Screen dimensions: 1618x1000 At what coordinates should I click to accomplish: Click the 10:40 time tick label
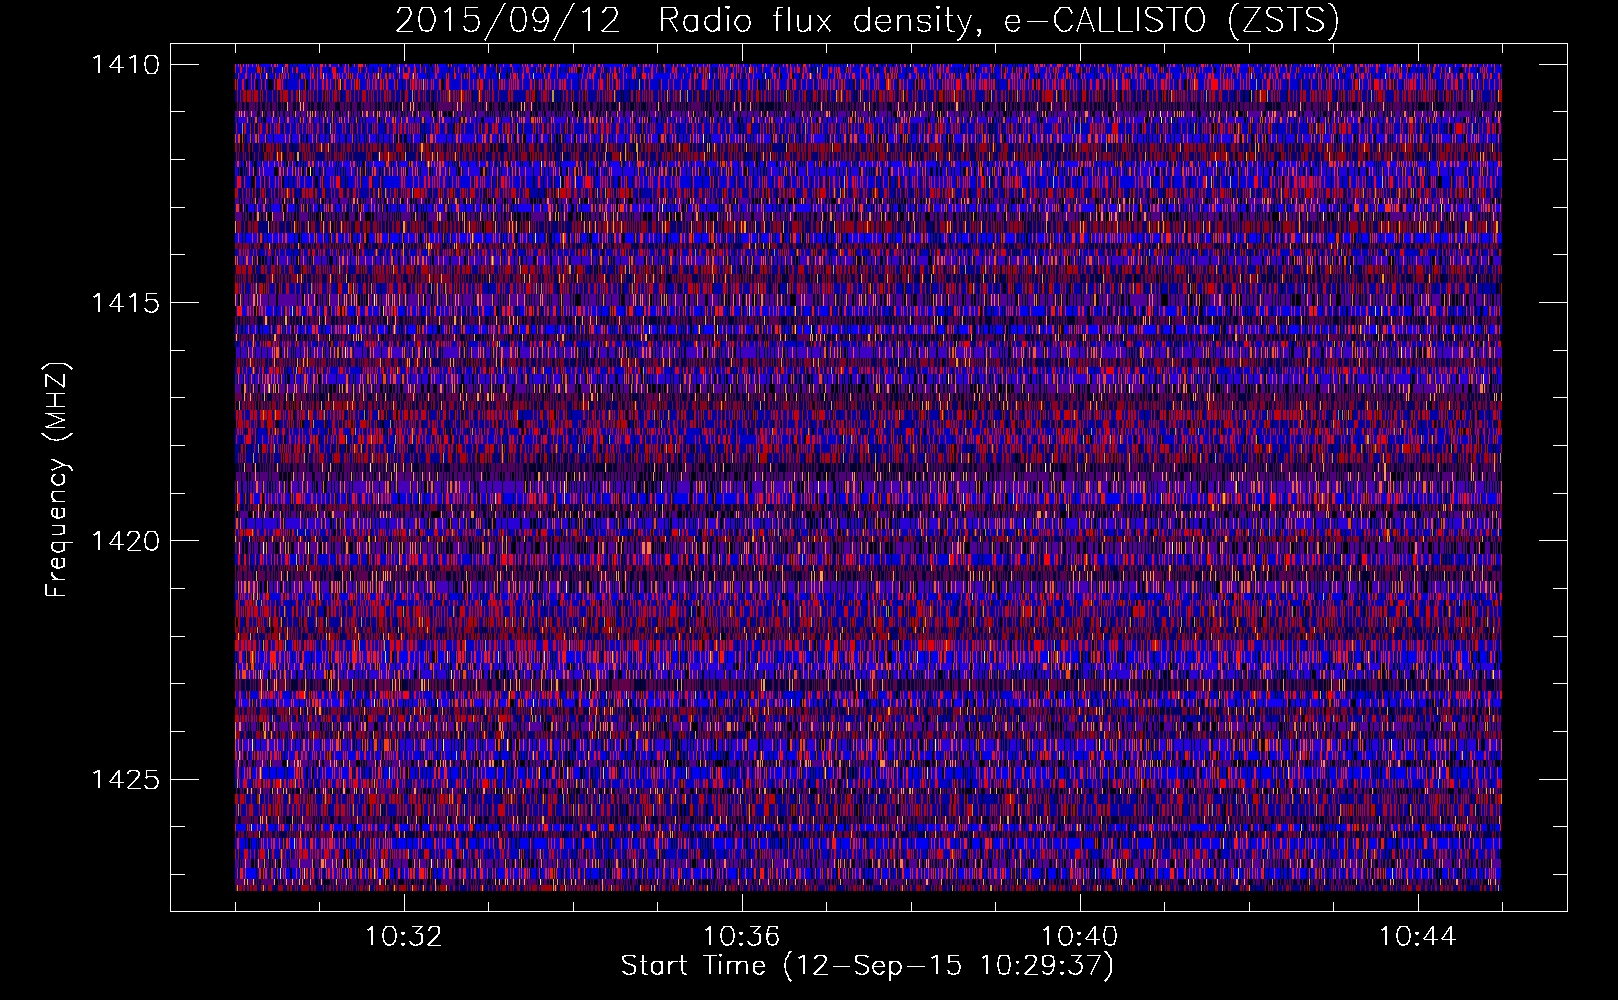[1079, 937]
